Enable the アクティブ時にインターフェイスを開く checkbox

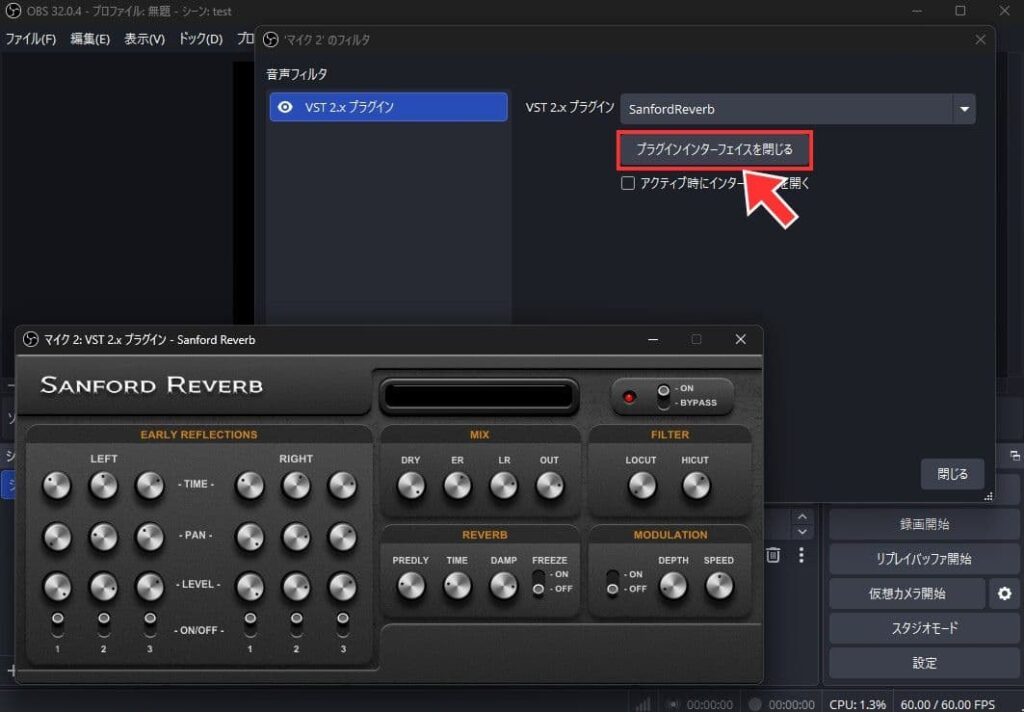628,183
